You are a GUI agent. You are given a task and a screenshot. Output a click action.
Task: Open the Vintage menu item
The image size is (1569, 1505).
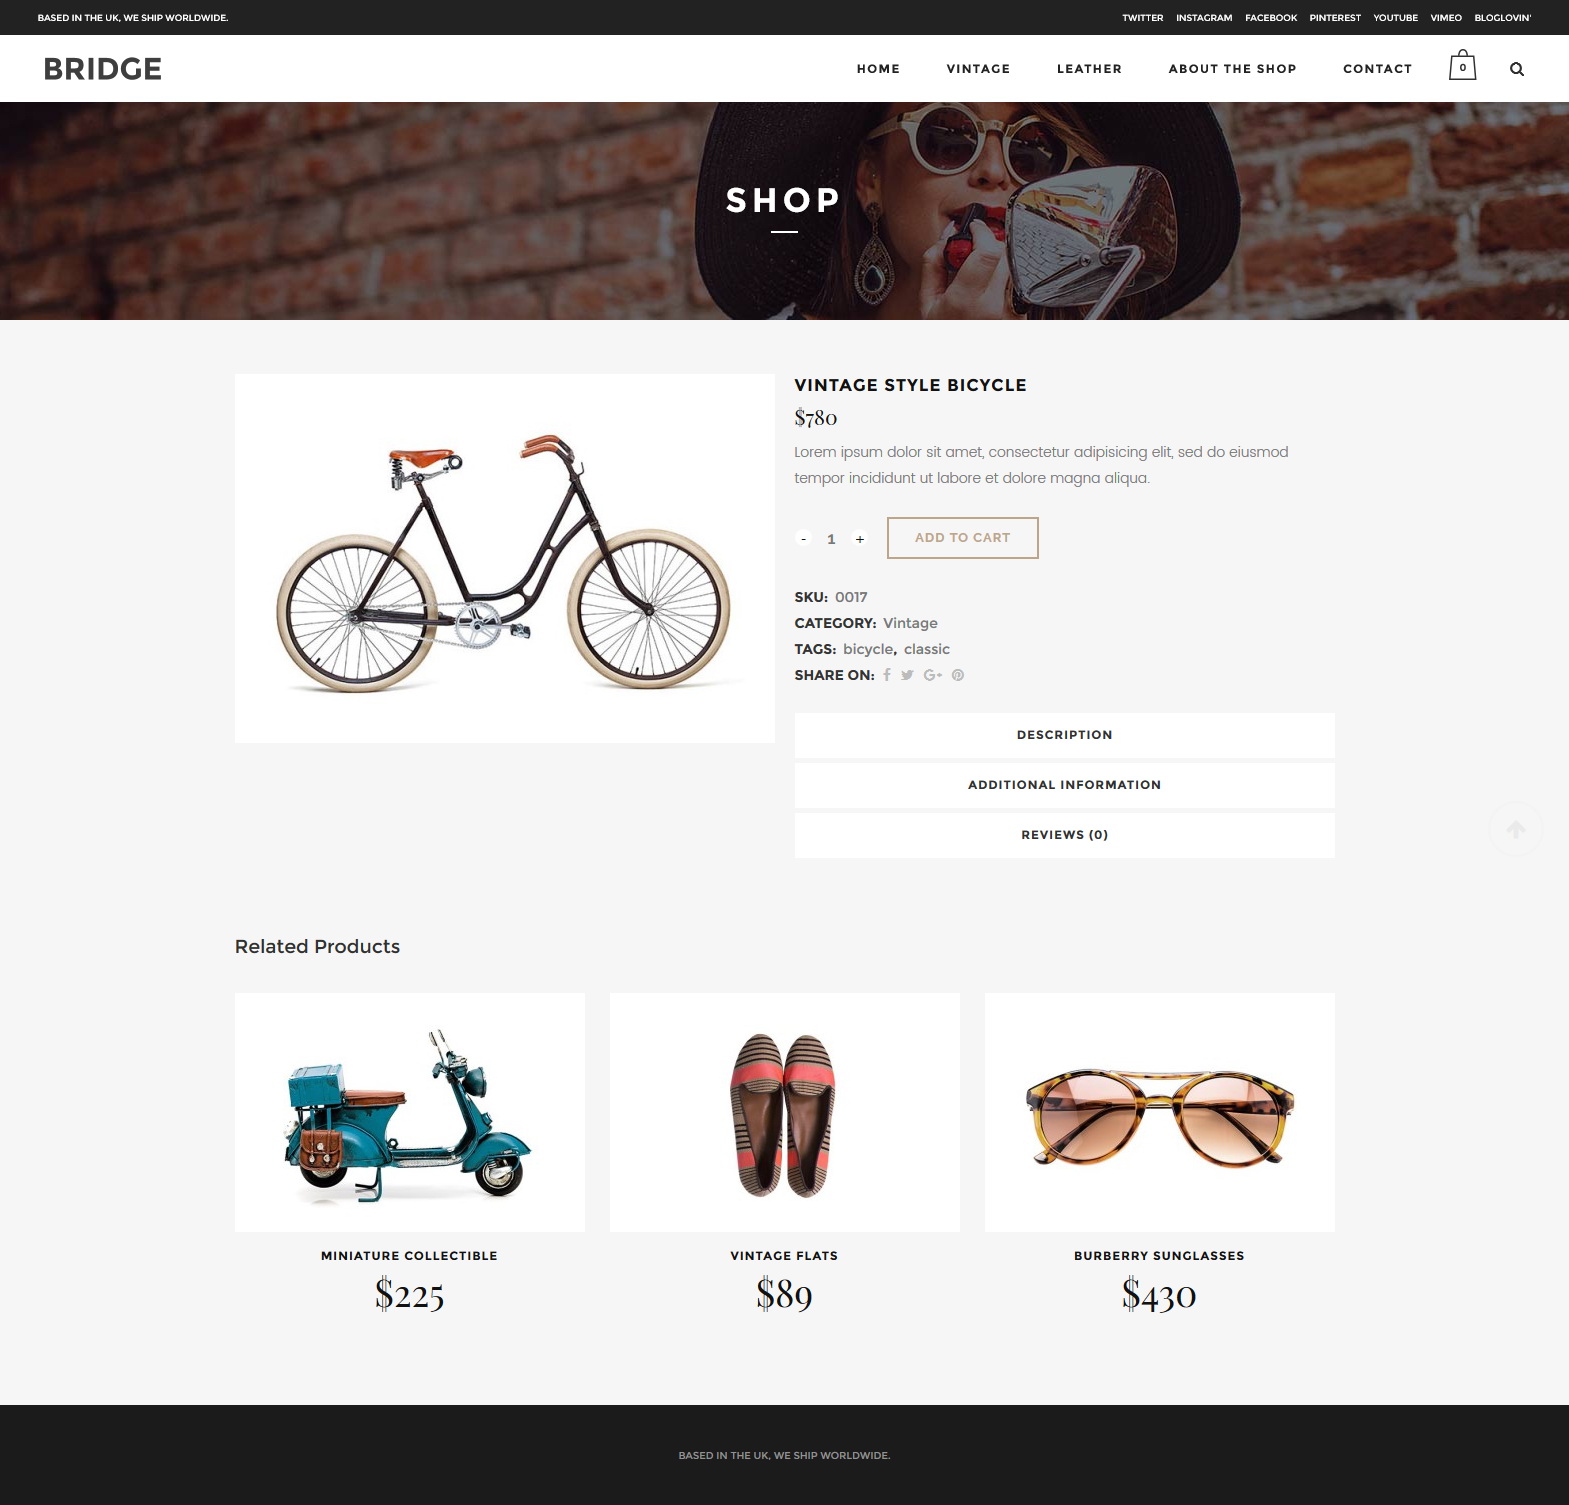978,69
